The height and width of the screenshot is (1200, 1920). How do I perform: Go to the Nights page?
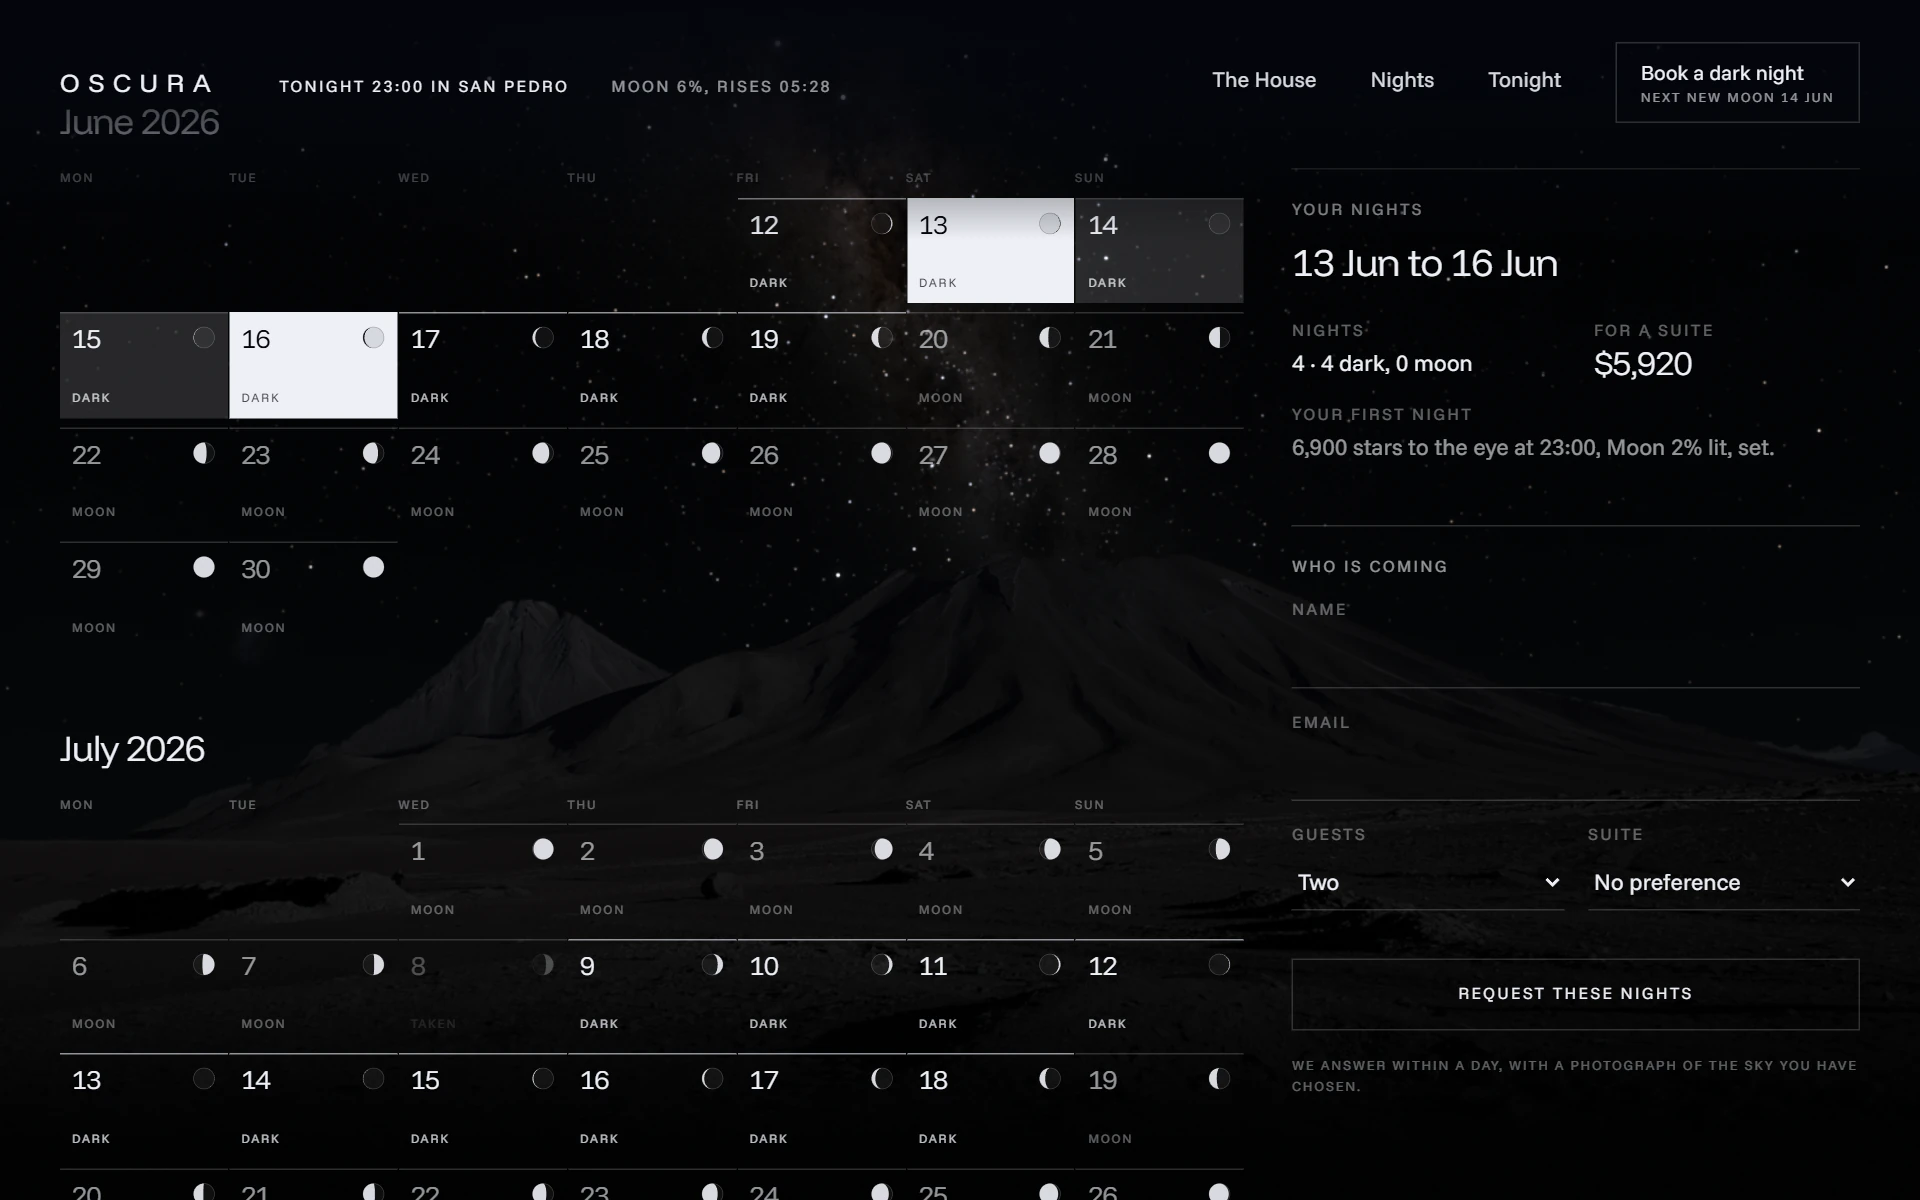pyautogui.click(x=1402, y=80)
